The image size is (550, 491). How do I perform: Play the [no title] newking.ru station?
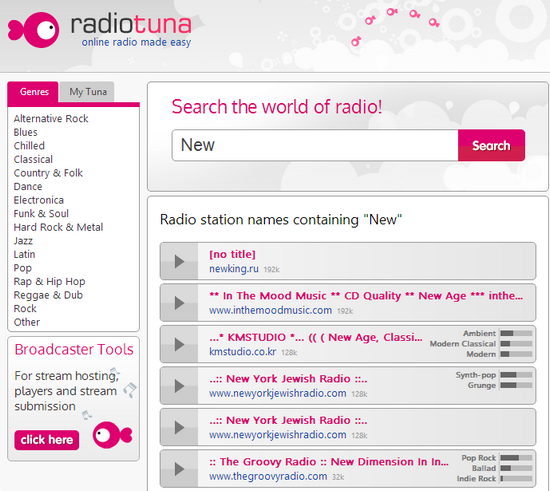pyautogui.click(x=179, y=261)
